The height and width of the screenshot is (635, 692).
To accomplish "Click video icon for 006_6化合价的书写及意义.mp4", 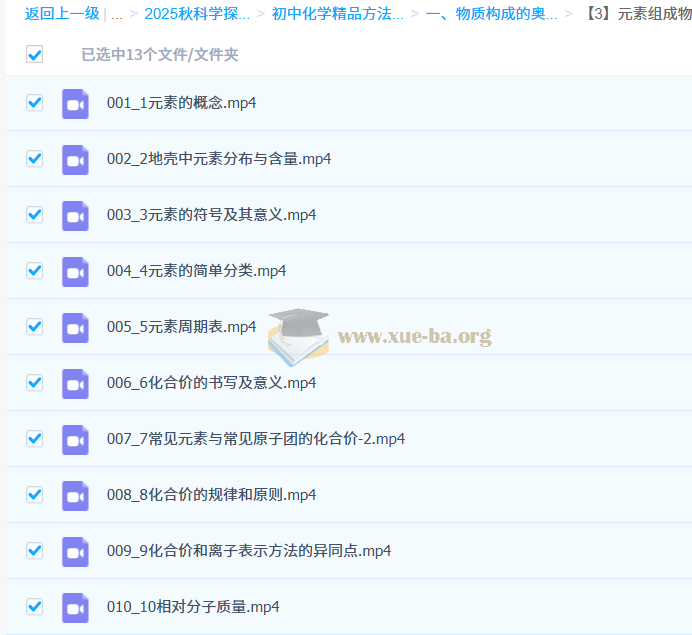I will pyautogui.click(x=75, y=383).
